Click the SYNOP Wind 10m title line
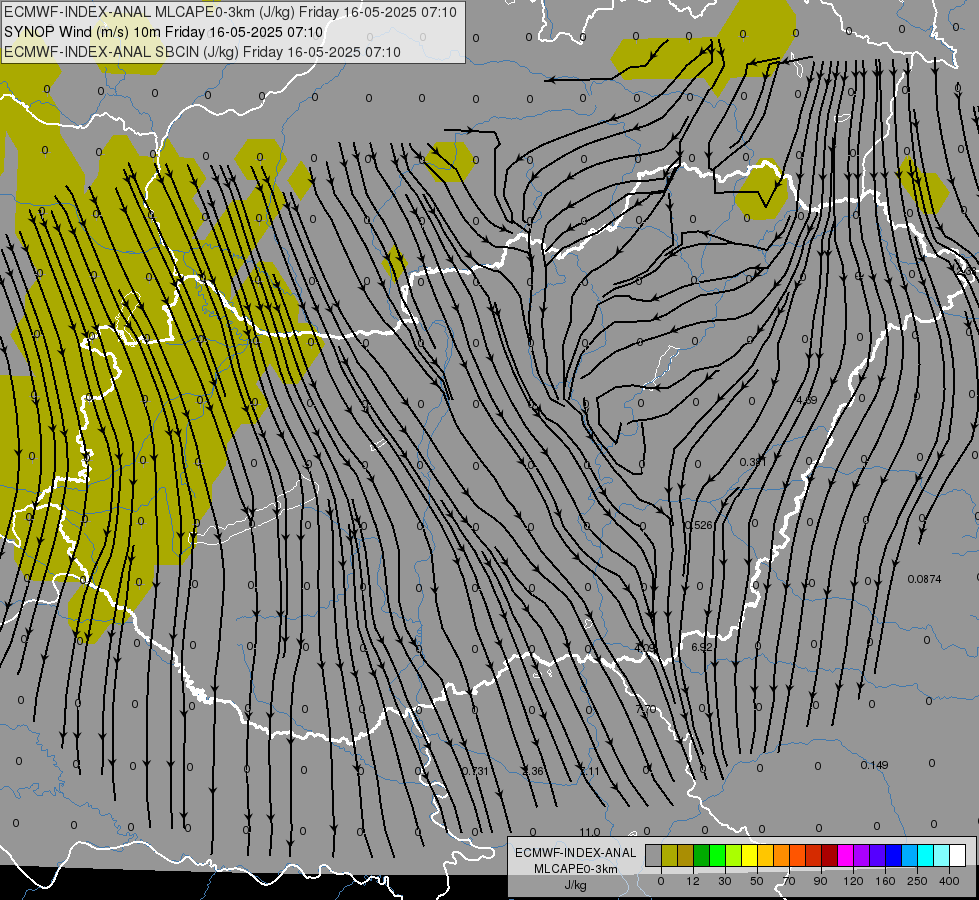This screenshot has height=900, width=979. 164,32
